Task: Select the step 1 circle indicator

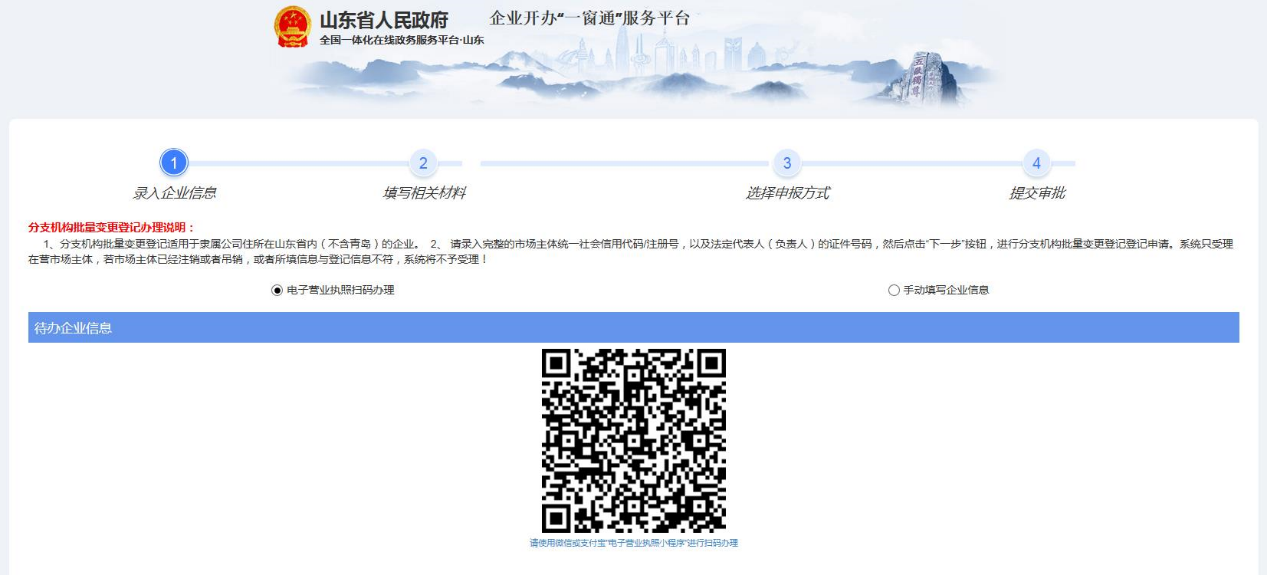Action: point(174,163)
